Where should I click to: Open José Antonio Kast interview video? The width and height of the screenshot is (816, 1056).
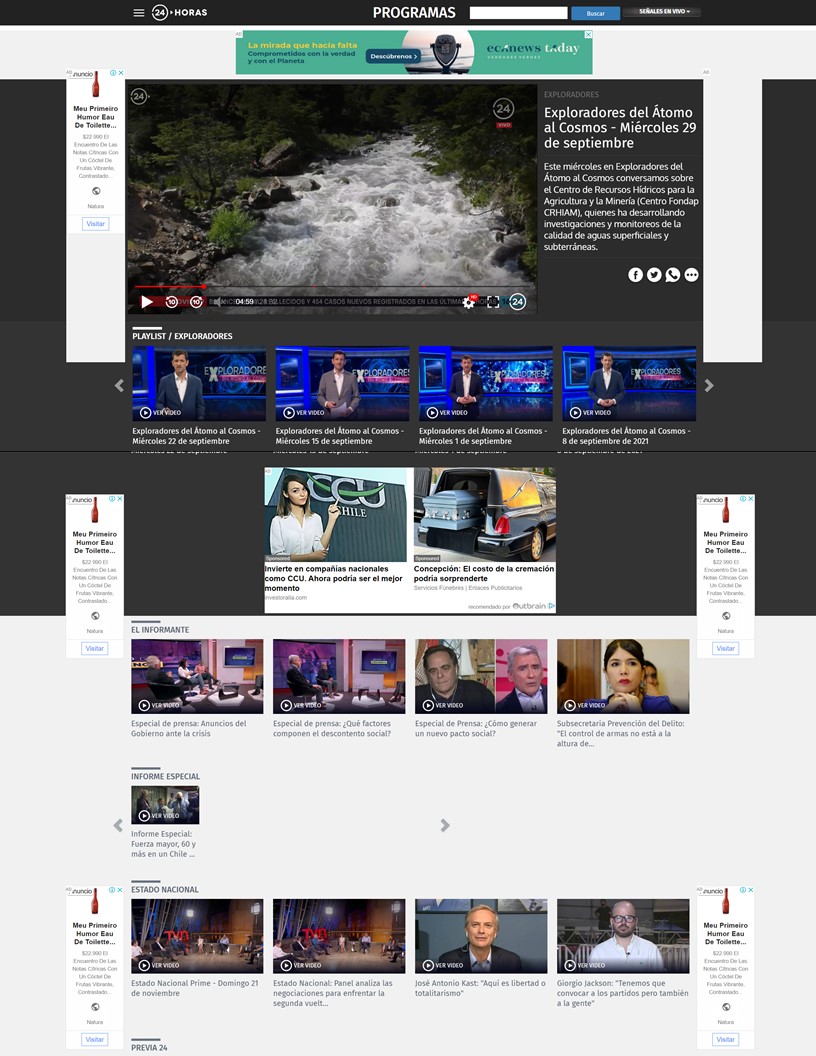(481, 936)
